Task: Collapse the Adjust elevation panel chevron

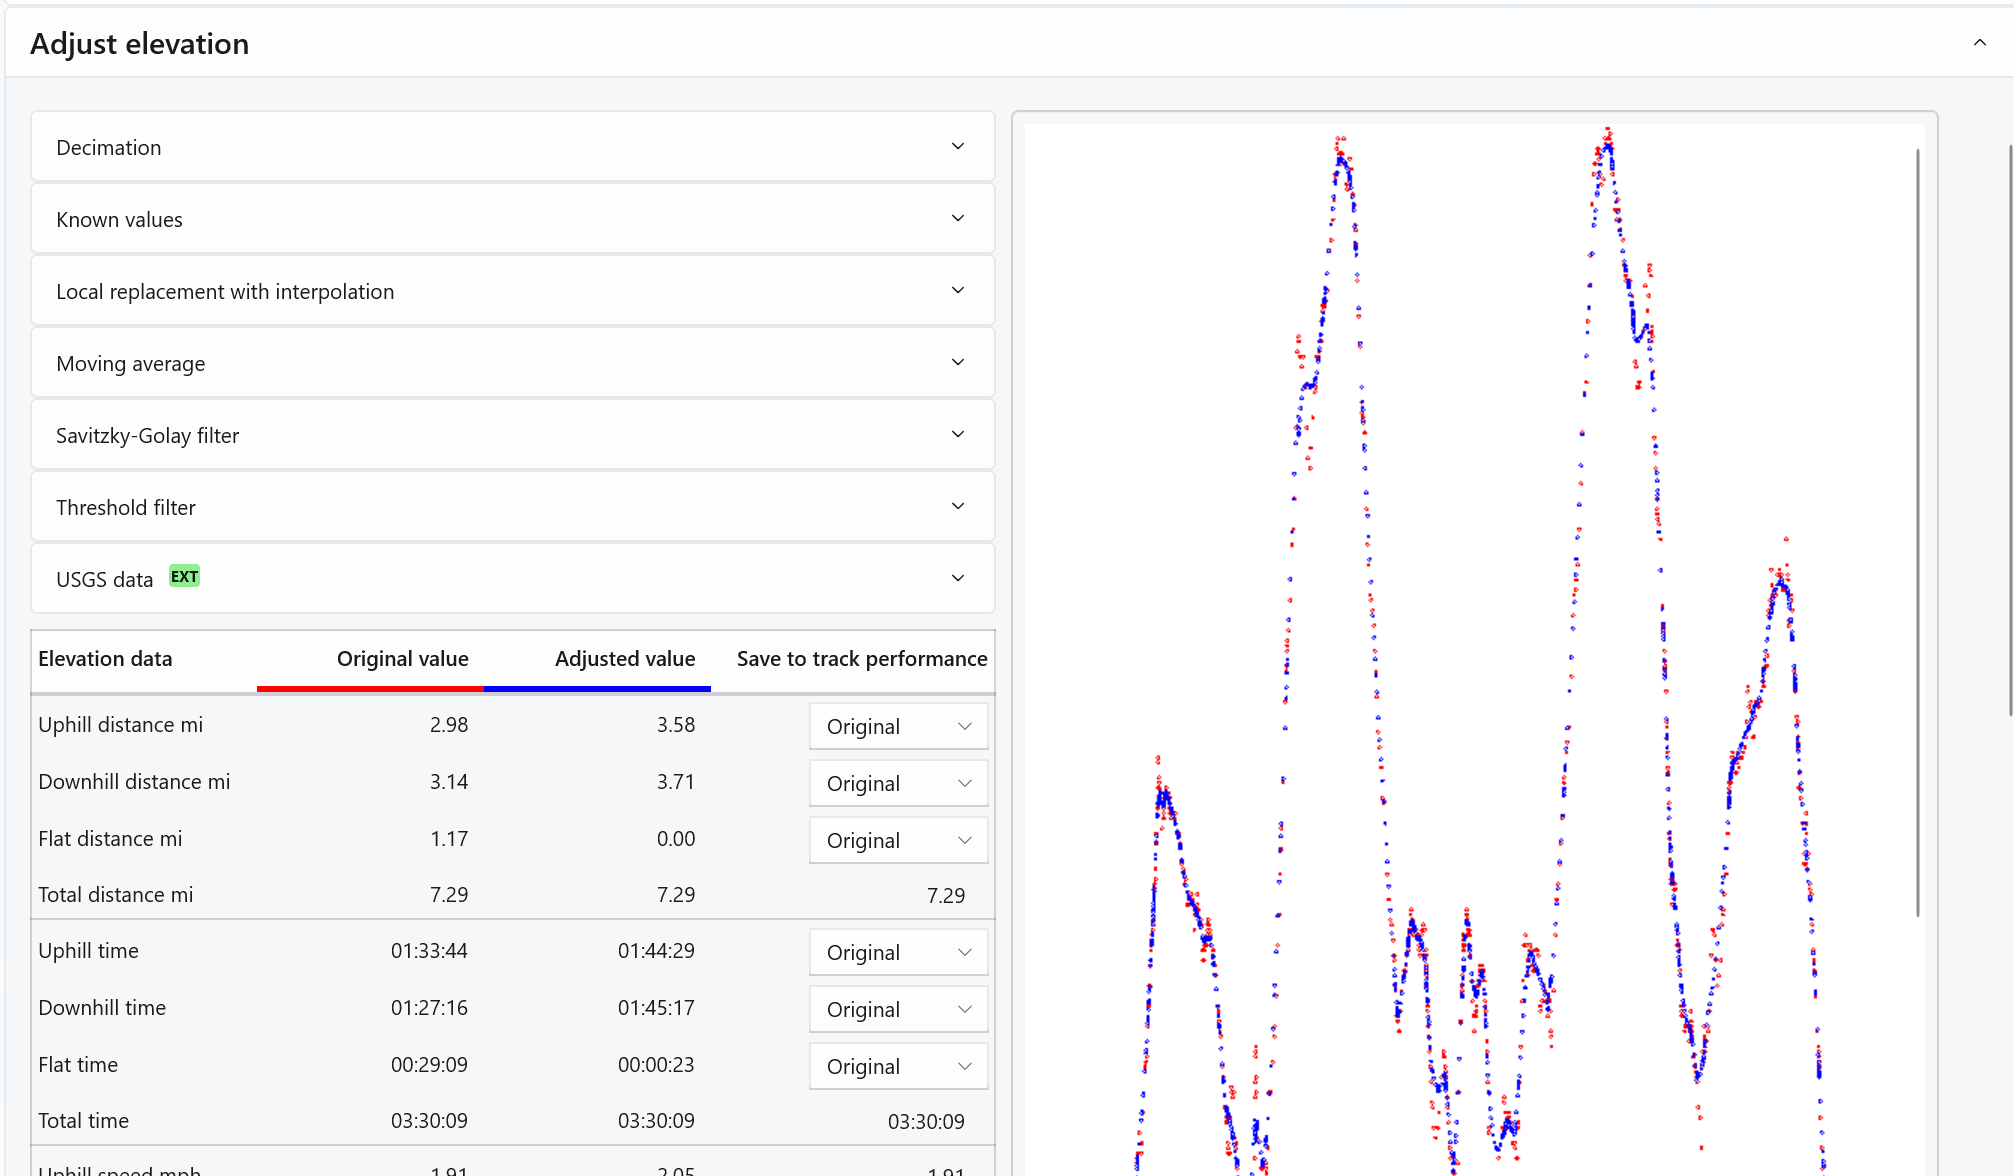Action: point(1979,43)
